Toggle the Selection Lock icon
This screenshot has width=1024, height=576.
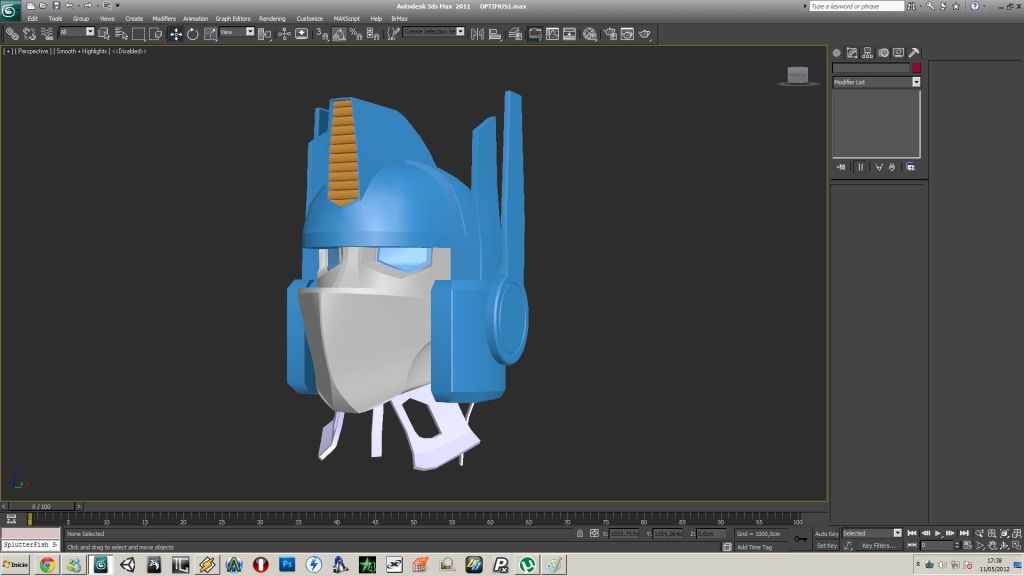(x=580, y=534)
